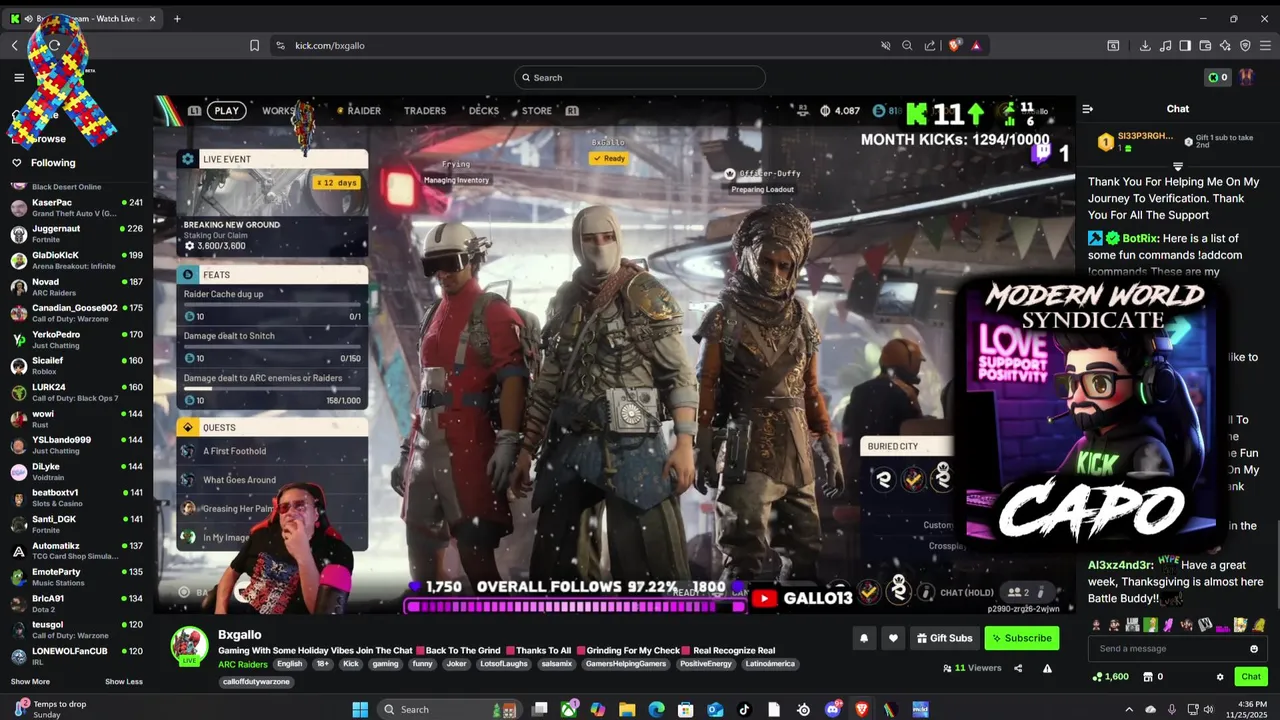The image size is (1280, 720).
Task: Open the emoji picker in message box
Action: point(1254,649)
